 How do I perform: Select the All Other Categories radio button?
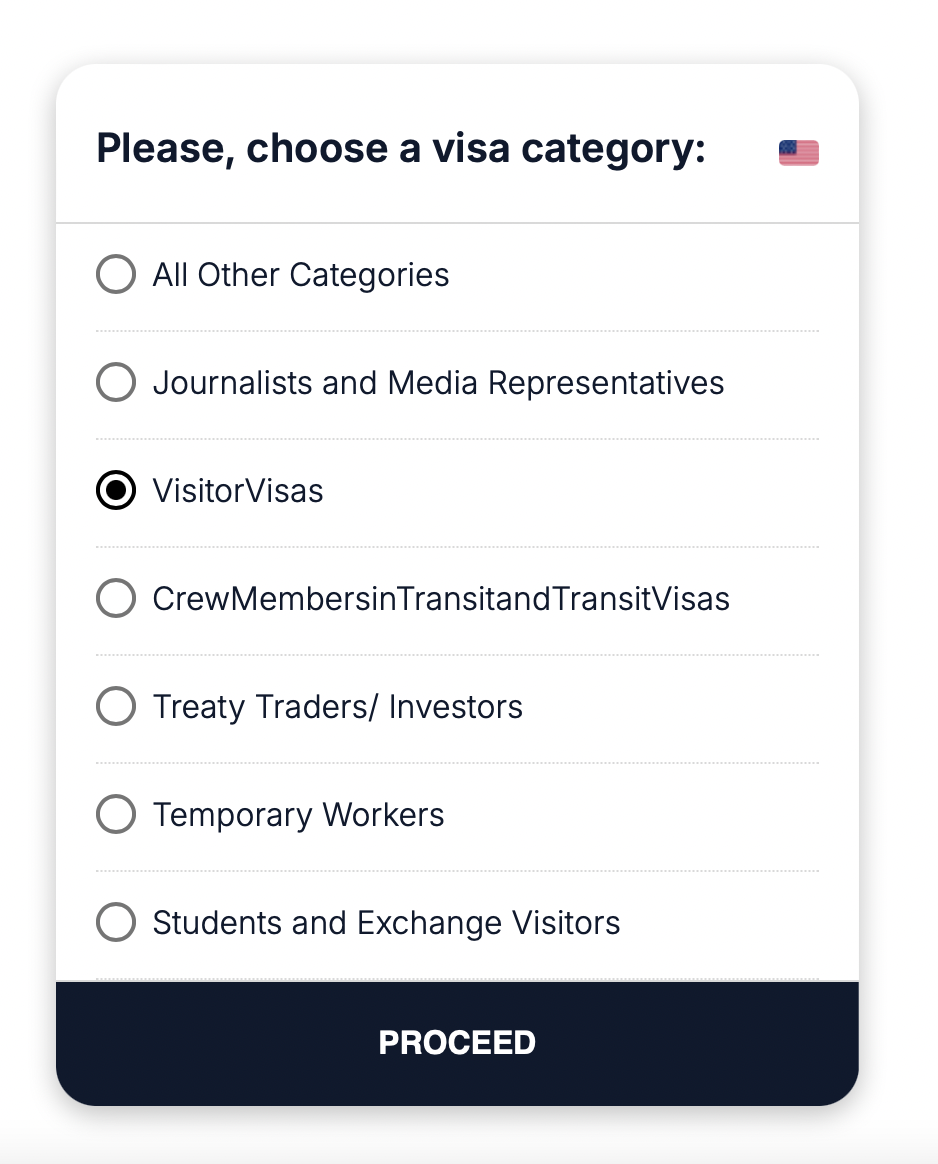click(116, 274)
